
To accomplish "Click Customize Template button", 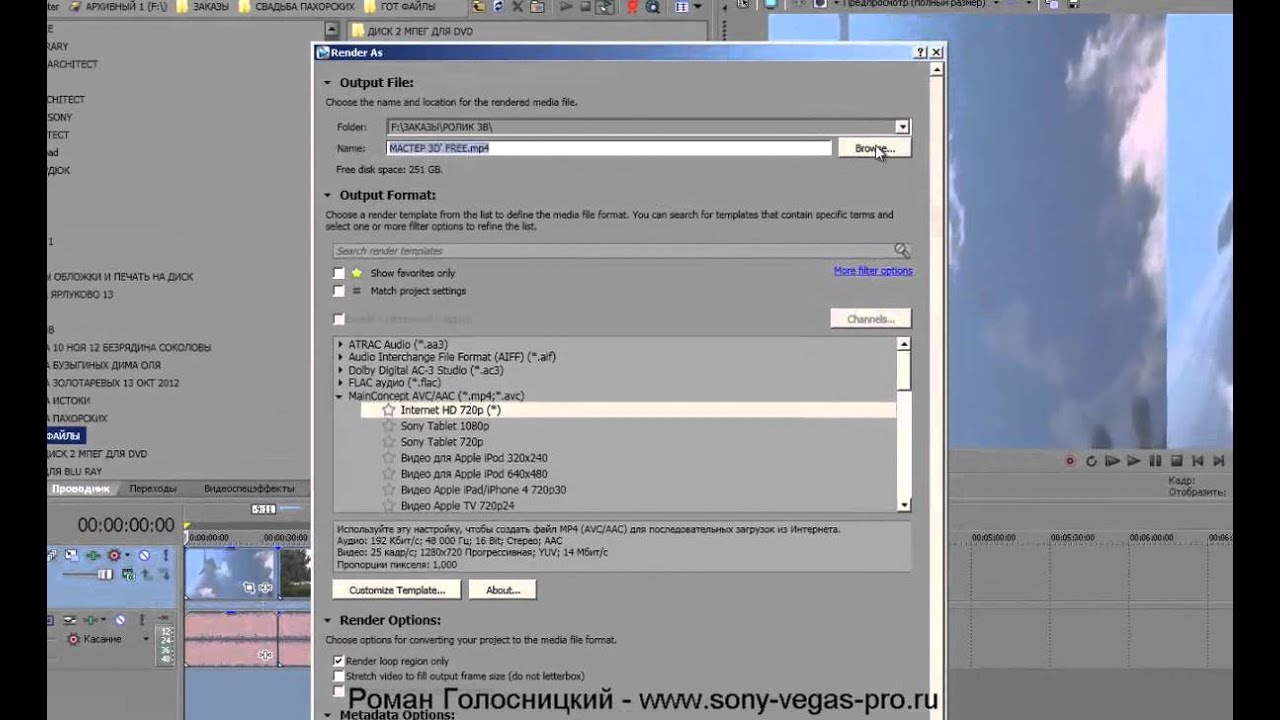I will point(397,590).
